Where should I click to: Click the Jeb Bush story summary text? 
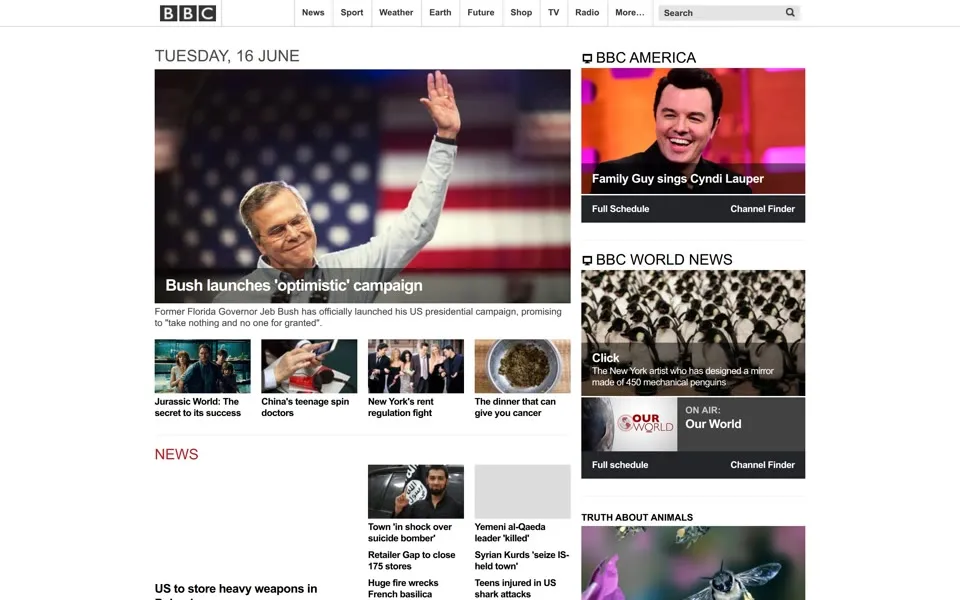358,317
